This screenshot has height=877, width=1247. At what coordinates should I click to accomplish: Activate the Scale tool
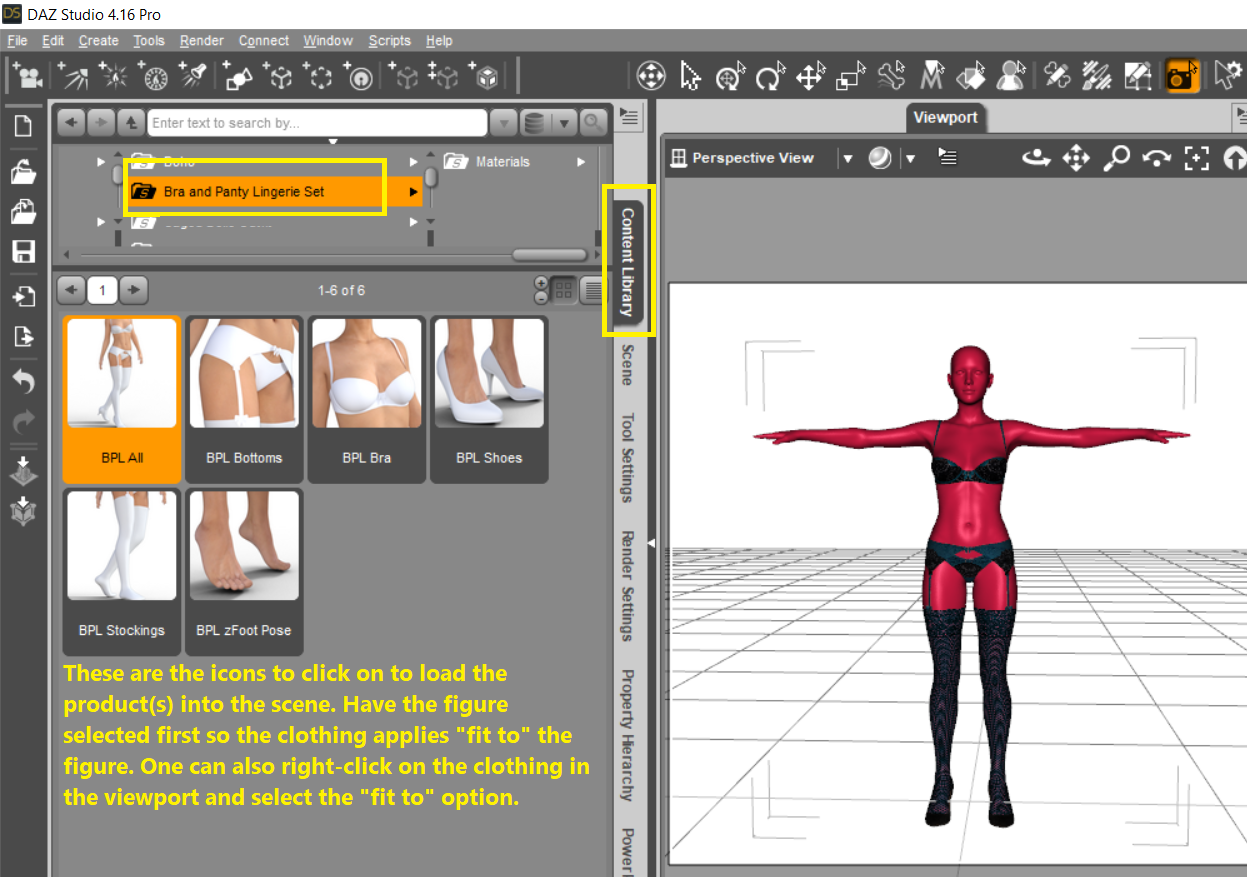tap(850, 76)
